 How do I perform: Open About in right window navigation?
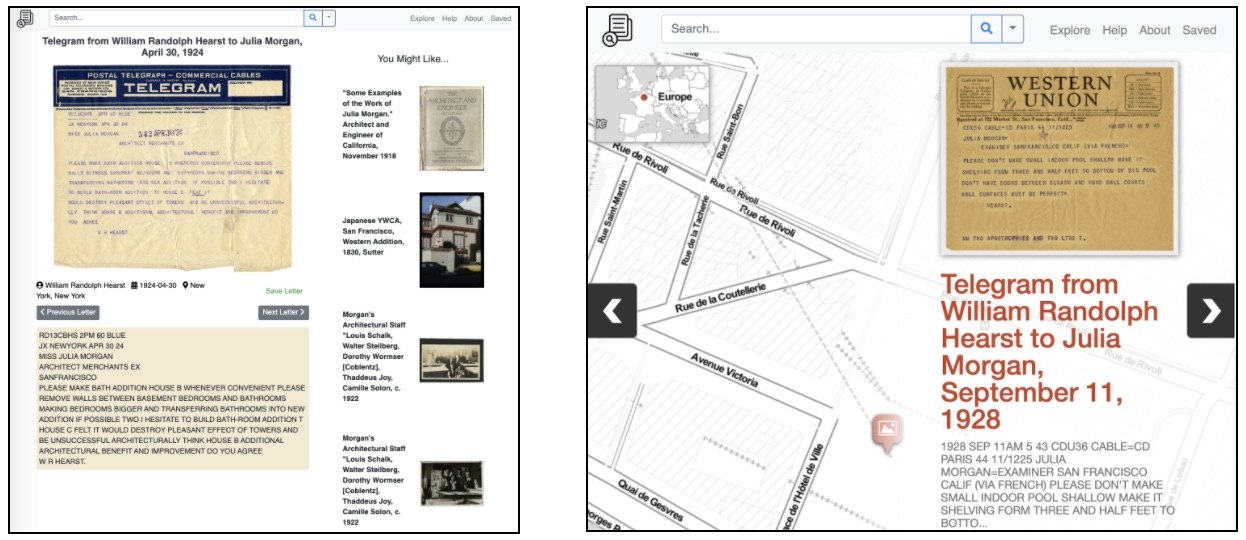[x=1154, y=30]
